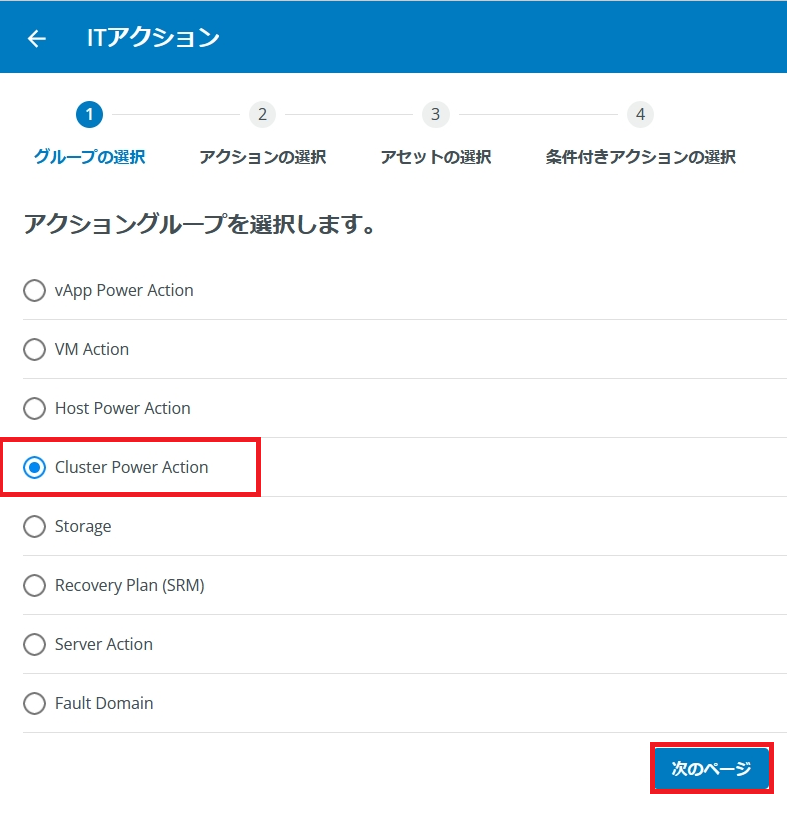Click the back arrow icon
This screenshot has width=787, height=816.
(x=37, y=38)
